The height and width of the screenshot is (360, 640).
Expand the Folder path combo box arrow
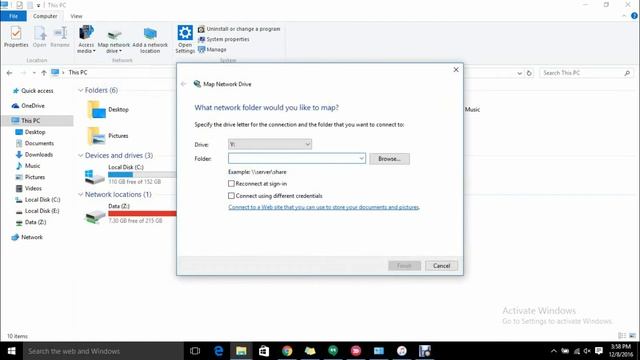tap(361, 158)
